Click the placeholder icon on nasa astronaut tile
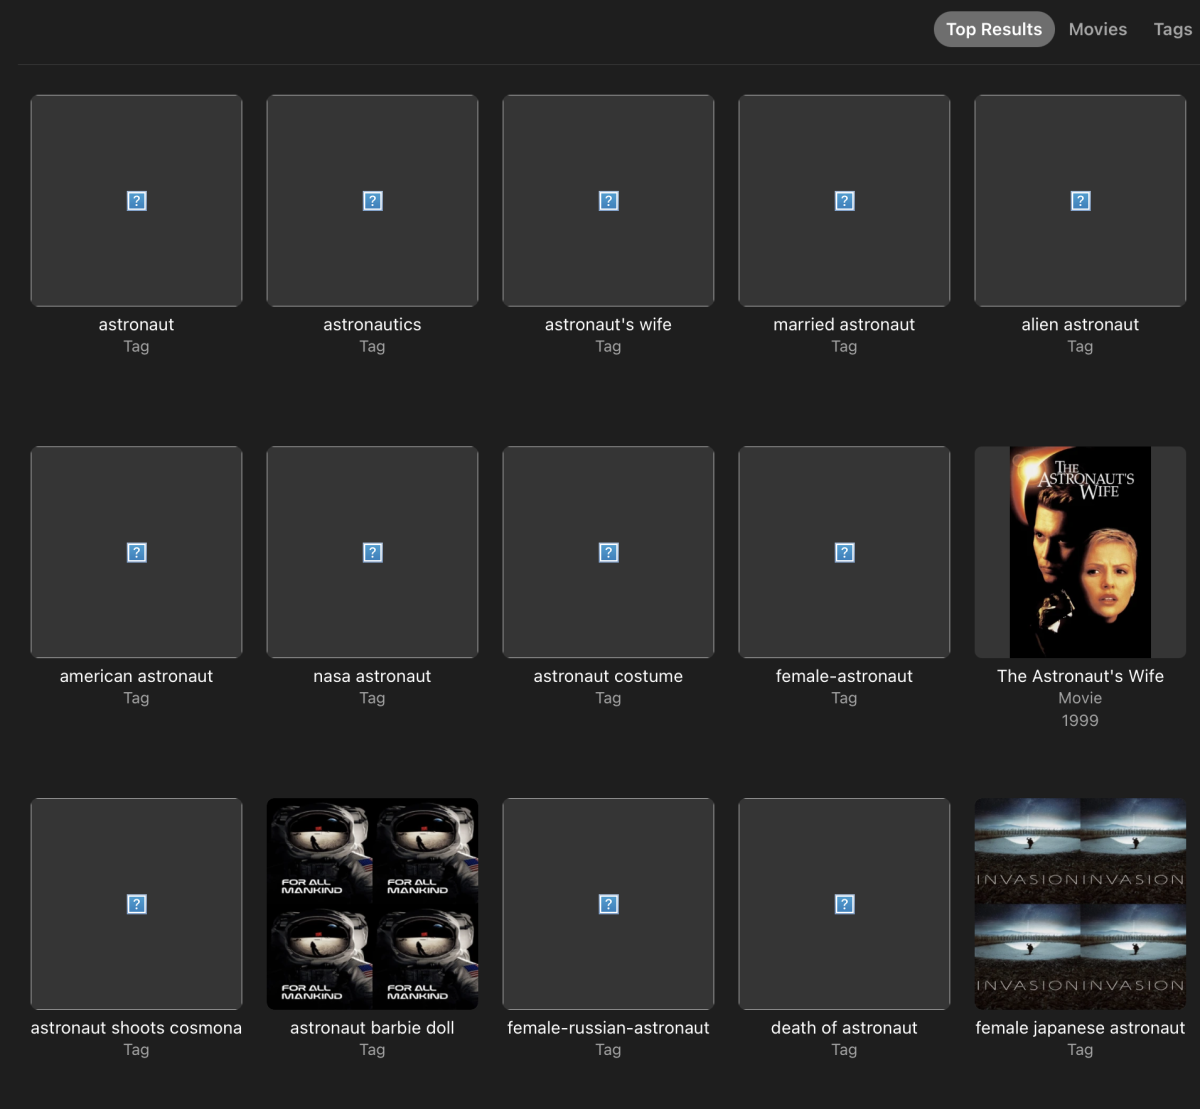The height and width of the screenshot is (1109, 1200). point(372,552)
